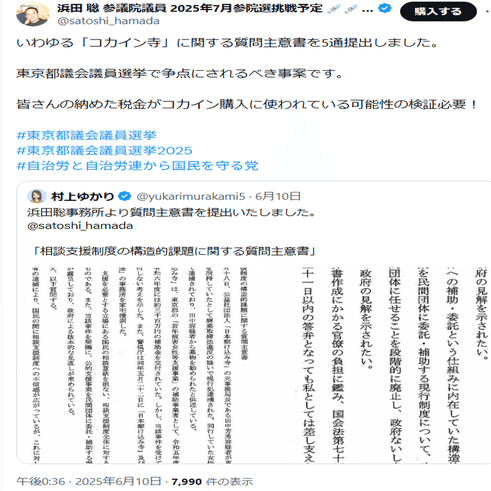Click the blue verified badge beside Hamada's name
491x491 pixels.
tap(386, 8)
